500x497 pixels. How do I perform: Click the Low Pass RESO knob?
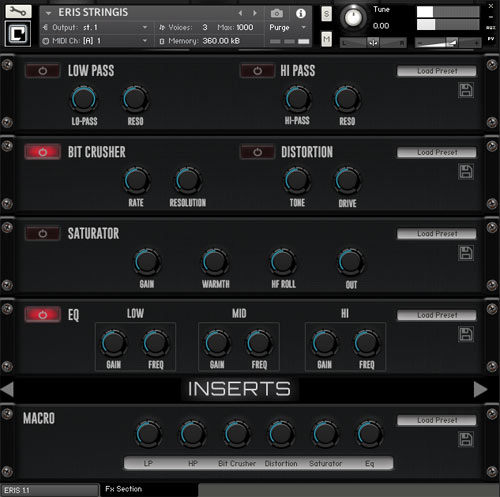click(x=135, y=99)
